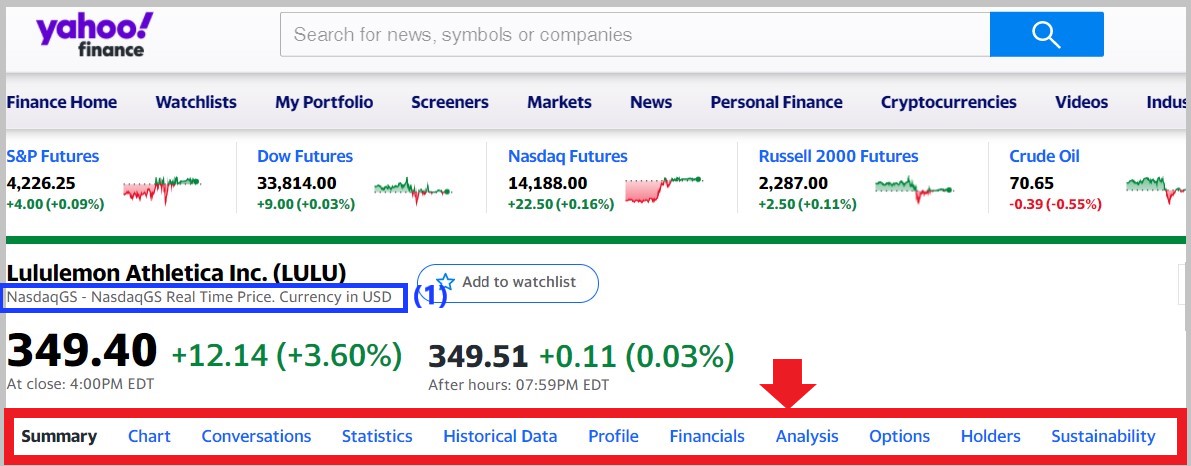Image resolution: width=1191 pixels, height=466 pixels.
Task: Click the 349.51 after-hours price
Action: (478, 356)
